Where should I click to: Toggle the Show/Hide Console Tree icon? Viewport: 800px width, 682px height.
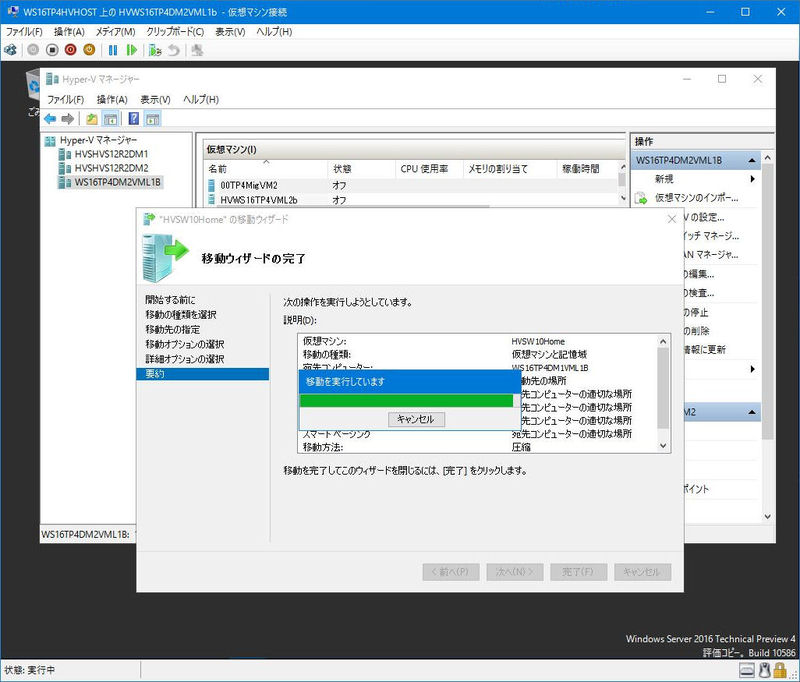(x=110, y=119)
